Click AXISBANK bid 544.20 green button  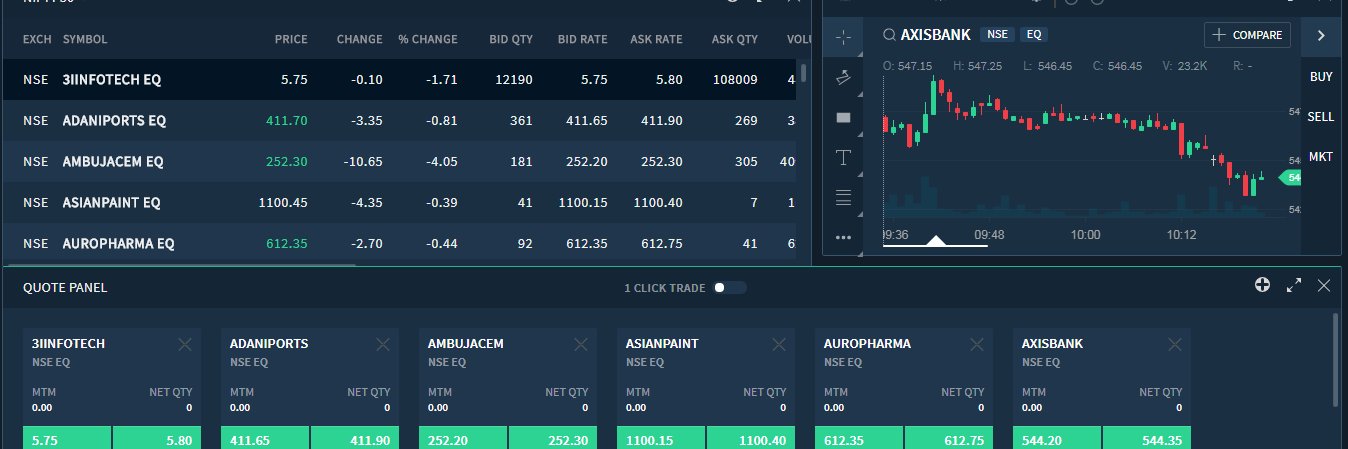pyautogui.click(x=1057, y=438)
